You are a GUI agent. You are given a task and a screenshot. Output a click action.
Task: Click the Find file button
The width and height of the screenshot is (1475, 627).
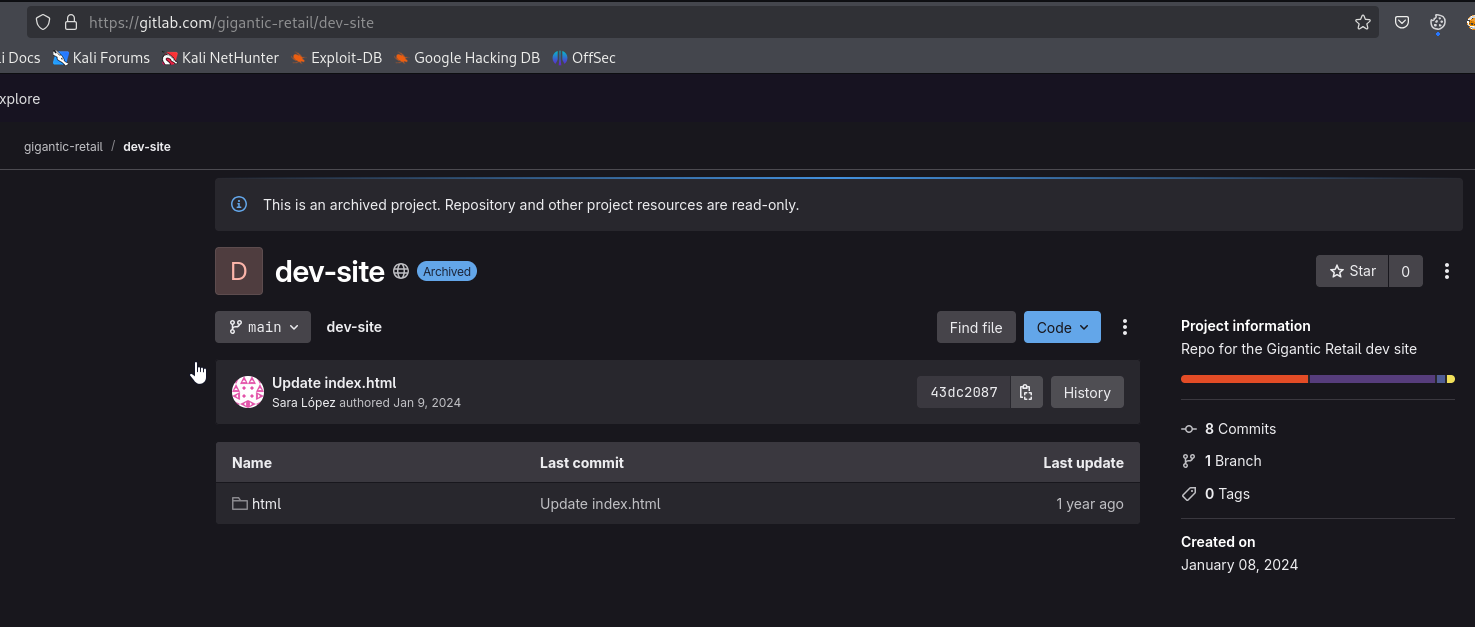[x=976, y=327]
